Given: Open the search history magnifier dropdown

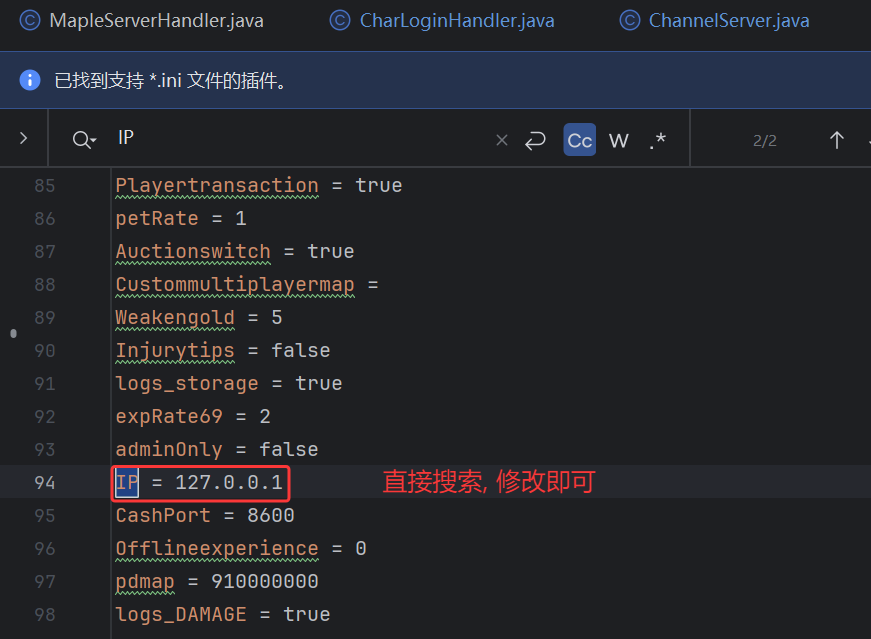Looking at the screenshot, I should pyautogui.click(x=84, y=139).
